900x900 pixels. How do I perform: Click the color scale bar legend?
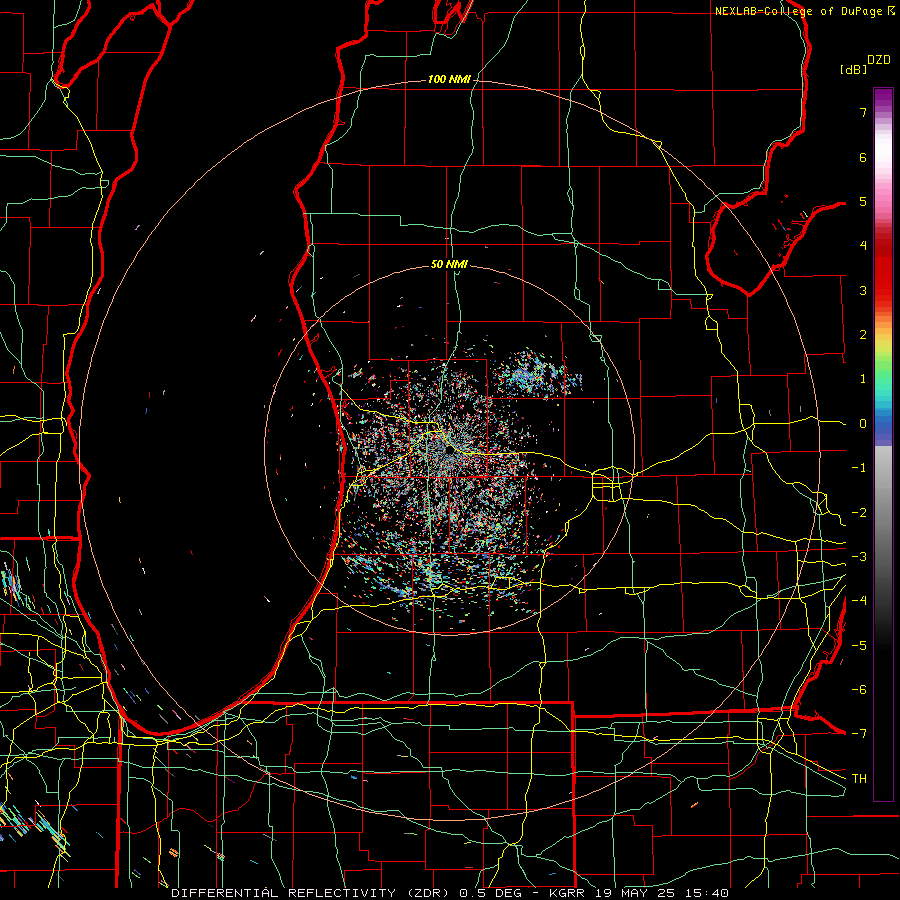tap(883, 444)
